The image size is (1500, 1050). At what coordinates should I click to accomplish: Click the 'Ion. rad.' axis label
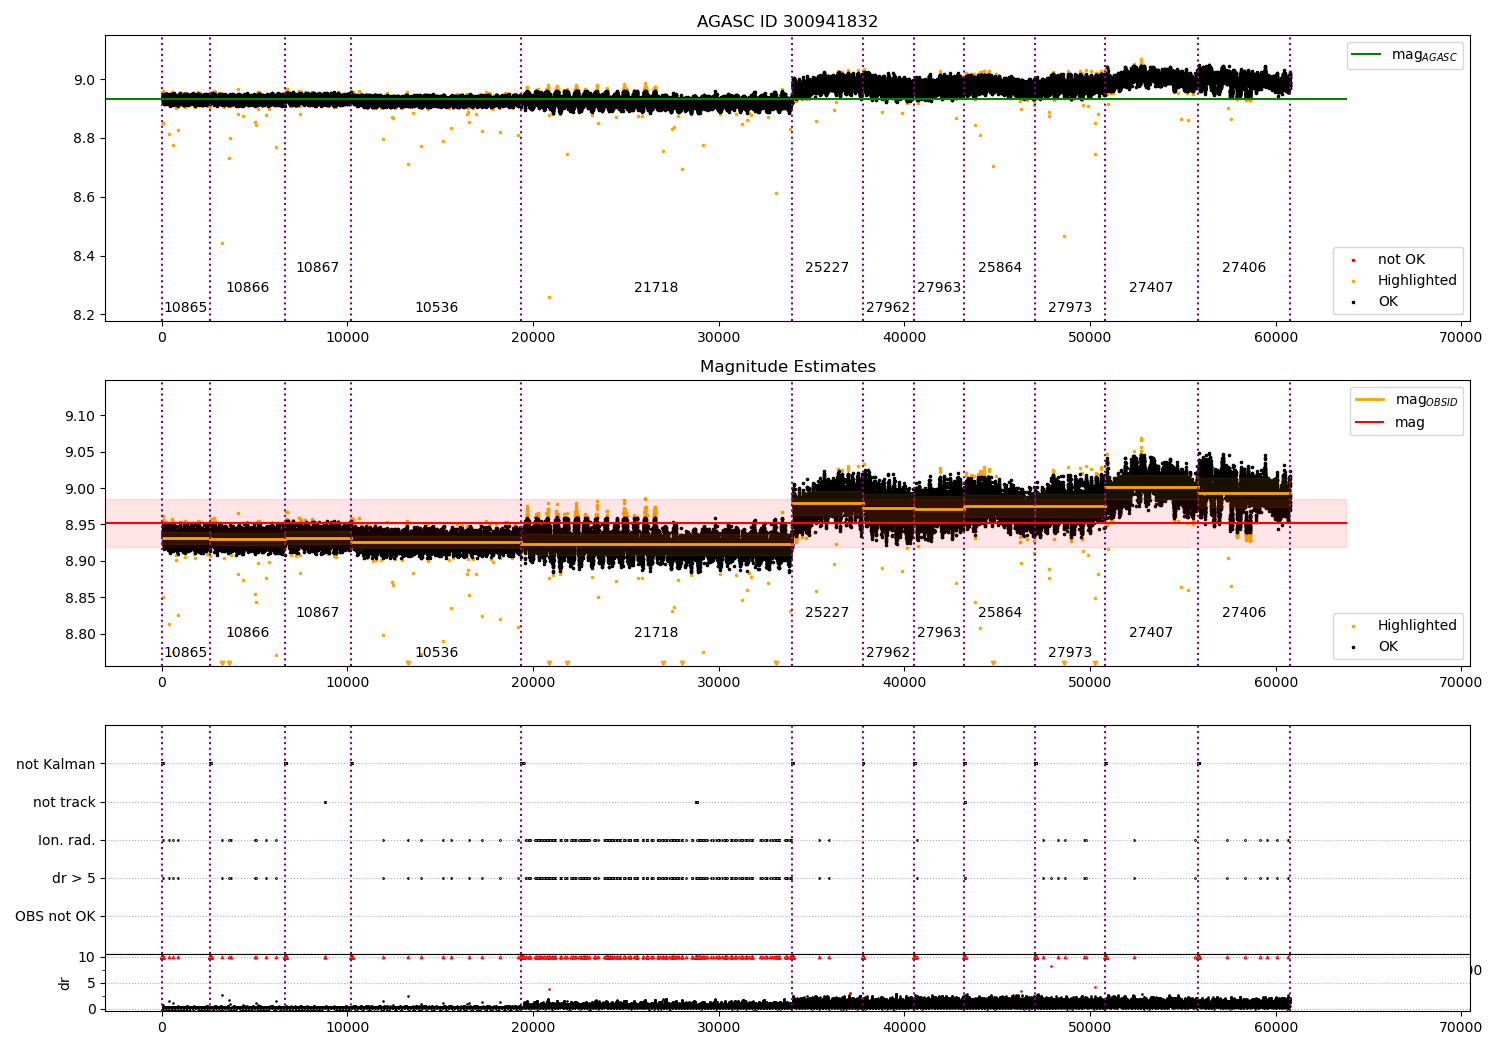point(67,840)
